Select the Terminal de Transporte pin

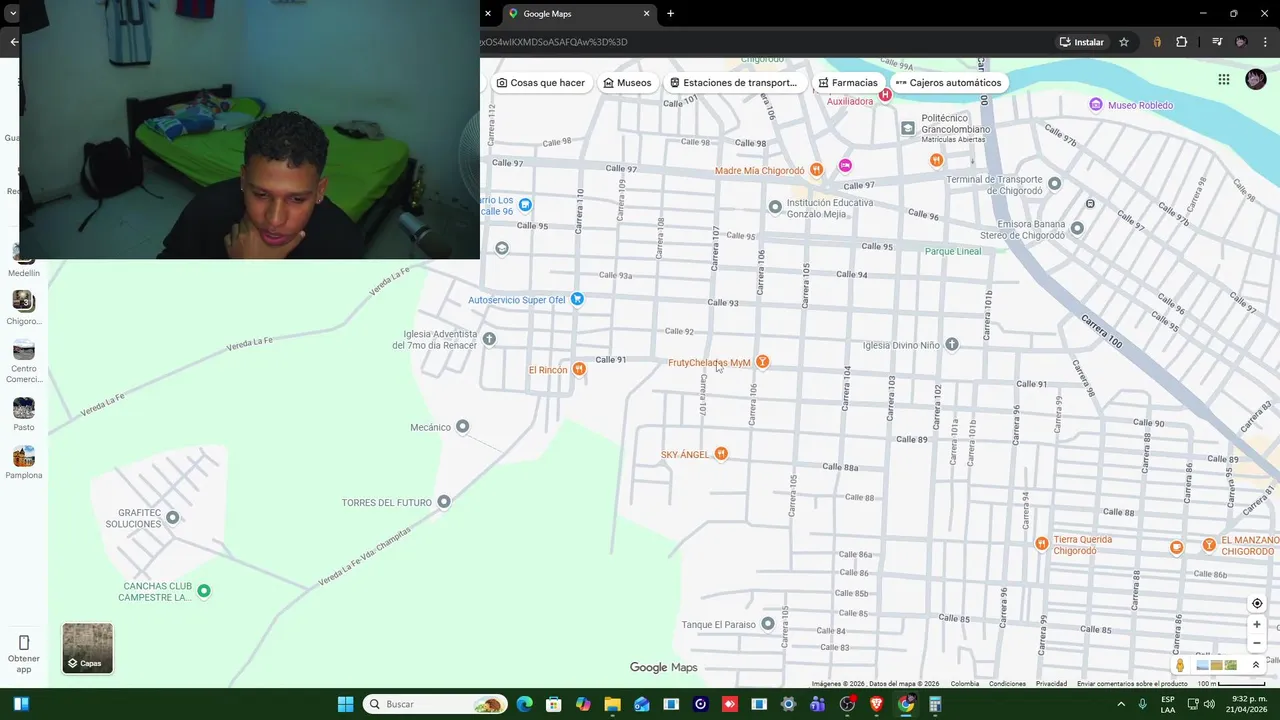[x=1054, y=184]
